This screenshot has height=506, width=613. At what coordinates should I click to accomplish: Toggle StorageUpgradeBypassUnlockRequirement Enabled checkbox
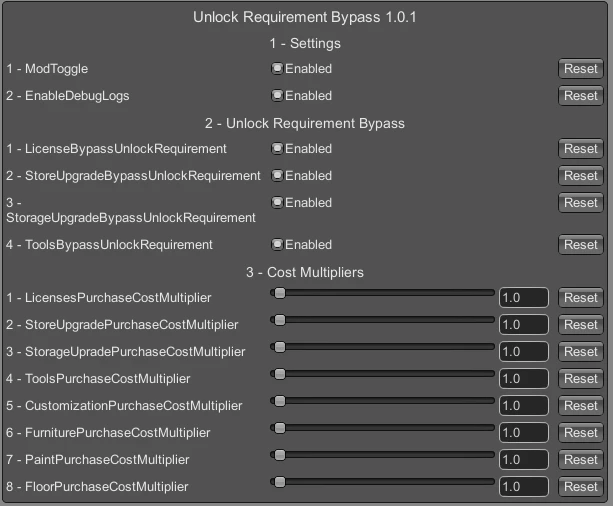click(x=277, y=203)
